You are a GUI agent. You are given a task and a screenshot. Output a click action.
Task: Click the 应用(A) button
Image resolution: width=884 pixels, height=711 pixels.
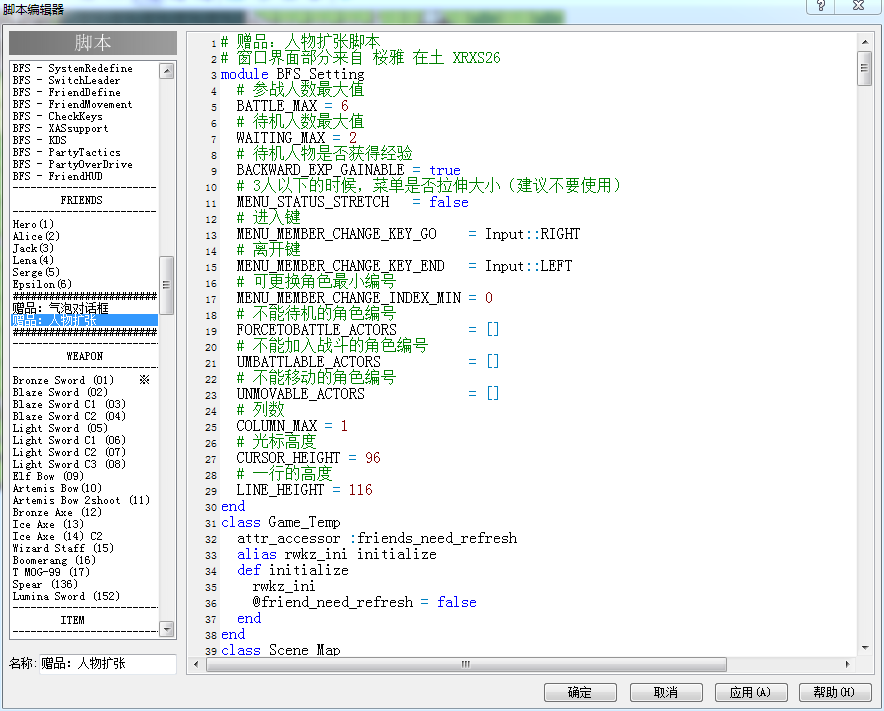coord(751,692)
